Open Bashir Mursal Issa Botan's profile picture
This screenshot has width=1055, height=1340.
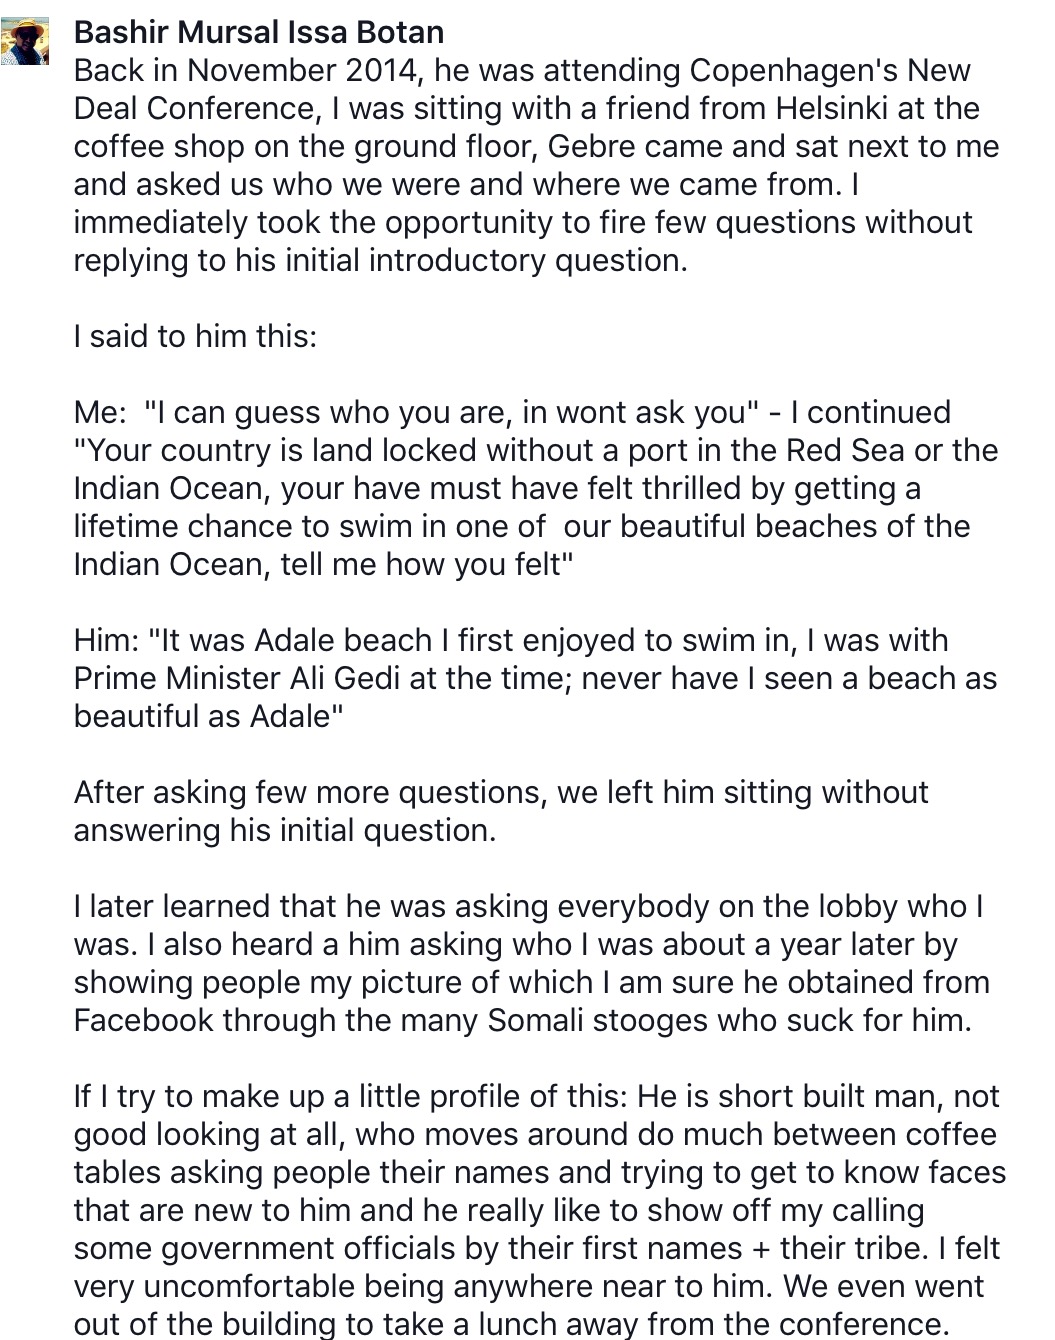[x=26, y=40]
